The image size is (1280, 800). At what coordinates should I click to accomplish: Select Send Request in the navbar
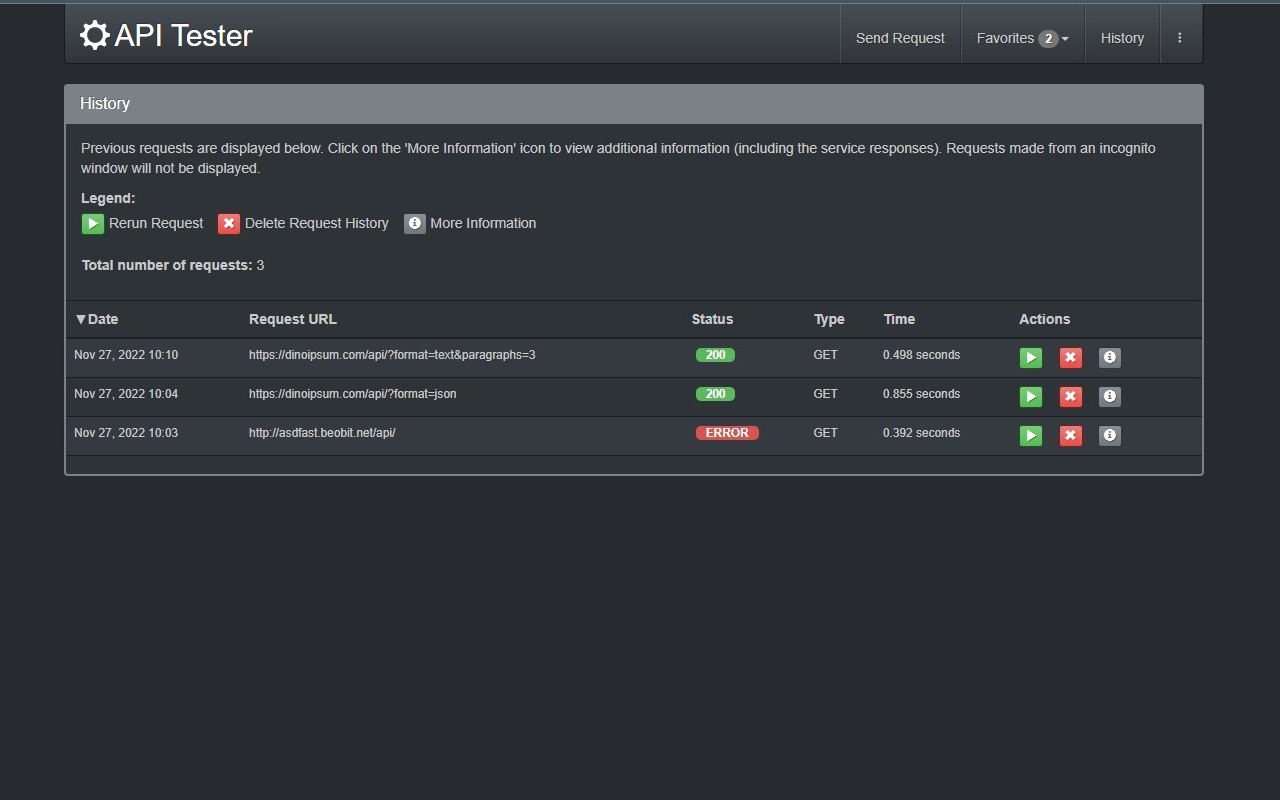click(899, 37)
